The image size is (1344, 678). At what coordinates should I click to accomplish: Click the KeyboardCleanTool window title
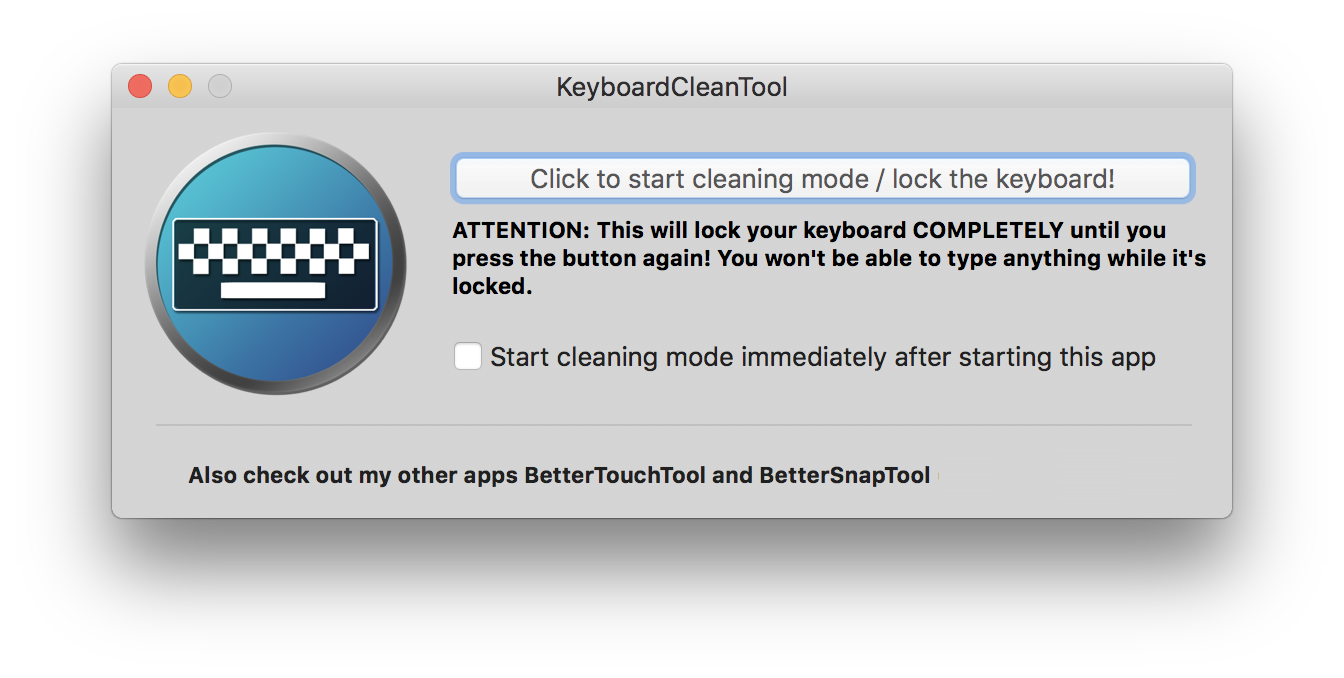[672, 87]
